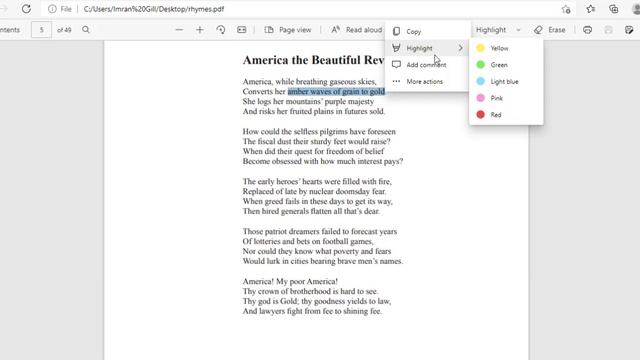Image resolution: width=640 pixels, height=360 pixels.
Task: Refresh the page with reload icon
Action: 26,9
